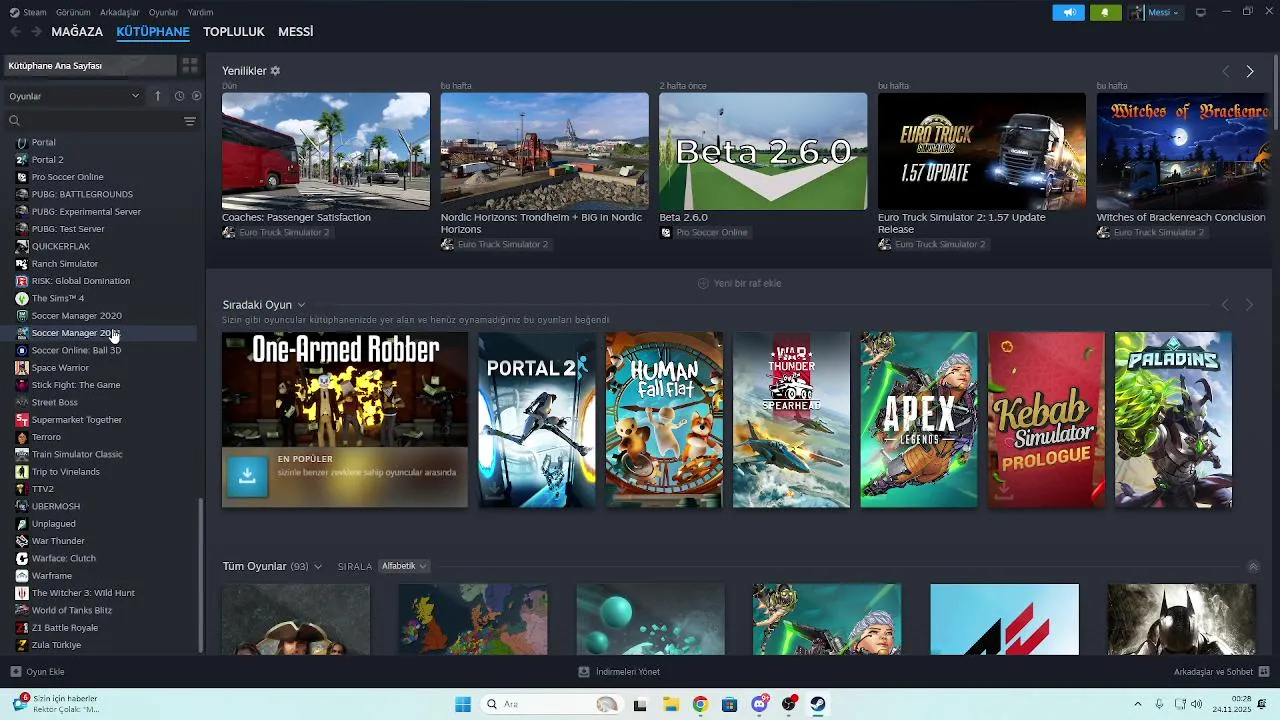
Task: Open Discord from taskbar
Action: coord(759,704)
